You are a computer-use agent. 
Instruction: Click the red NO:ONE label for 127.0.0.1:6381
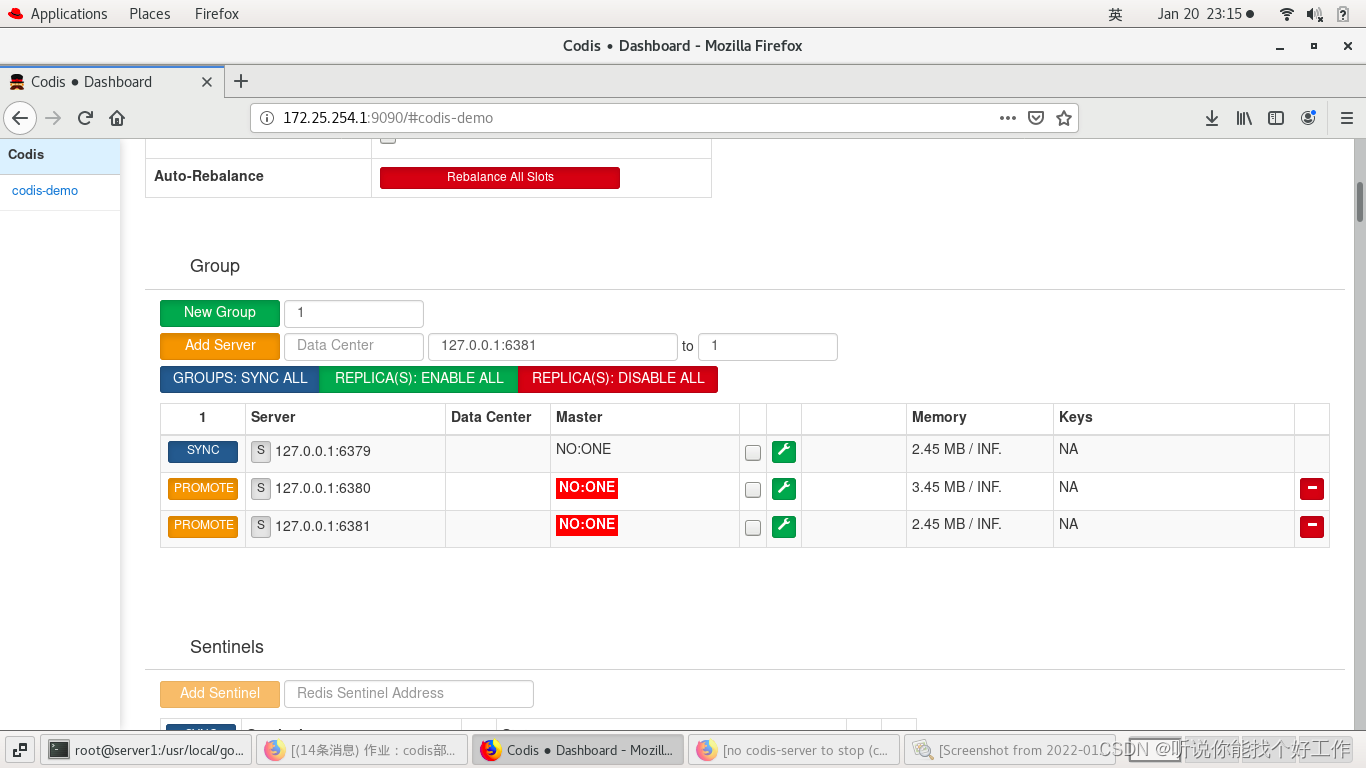587,525
